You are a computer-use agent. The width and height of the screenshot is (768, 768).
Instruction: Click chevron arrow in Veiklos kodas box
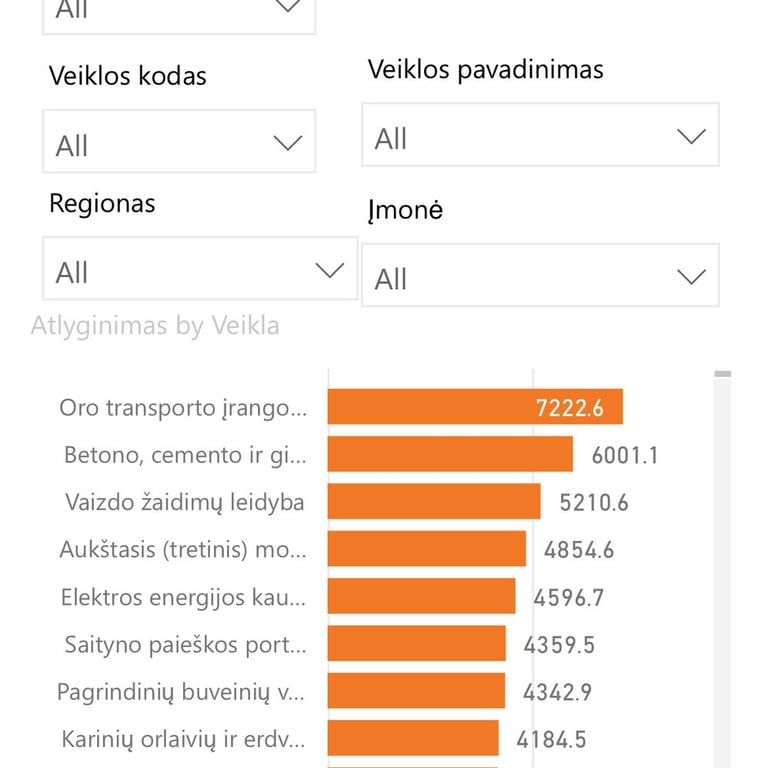pyautogui.click(x=288, y=143)
